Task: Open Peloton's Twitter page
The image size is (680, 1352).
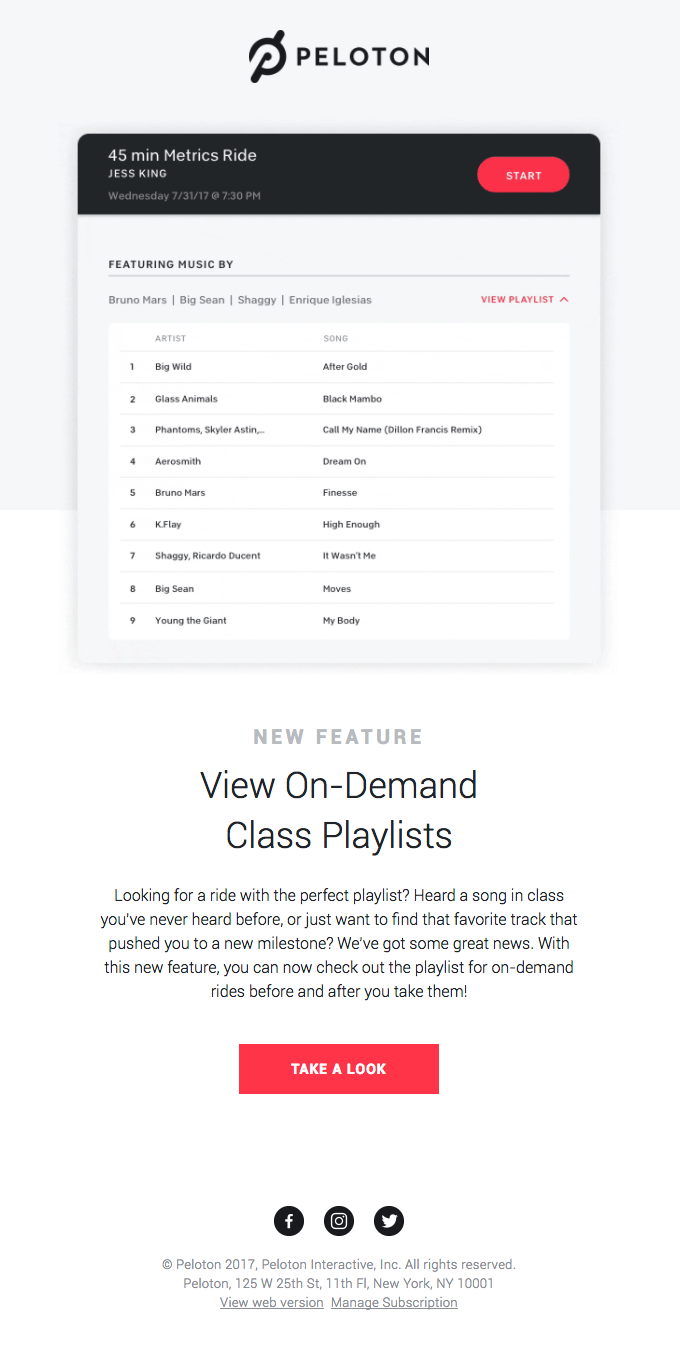Action: pos(389,1221)
